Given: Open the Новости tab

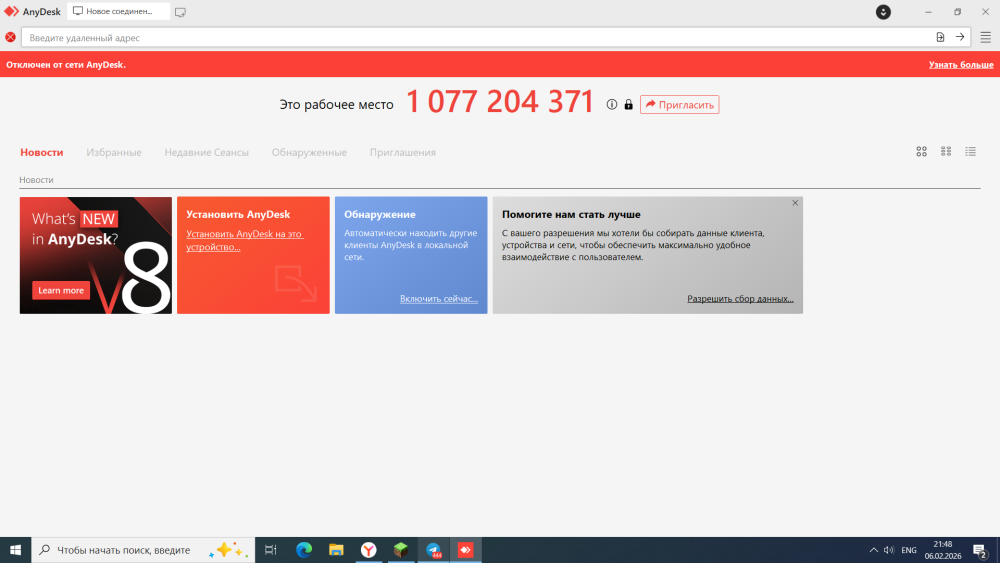Looking at the screenshot, I should 41,152.
